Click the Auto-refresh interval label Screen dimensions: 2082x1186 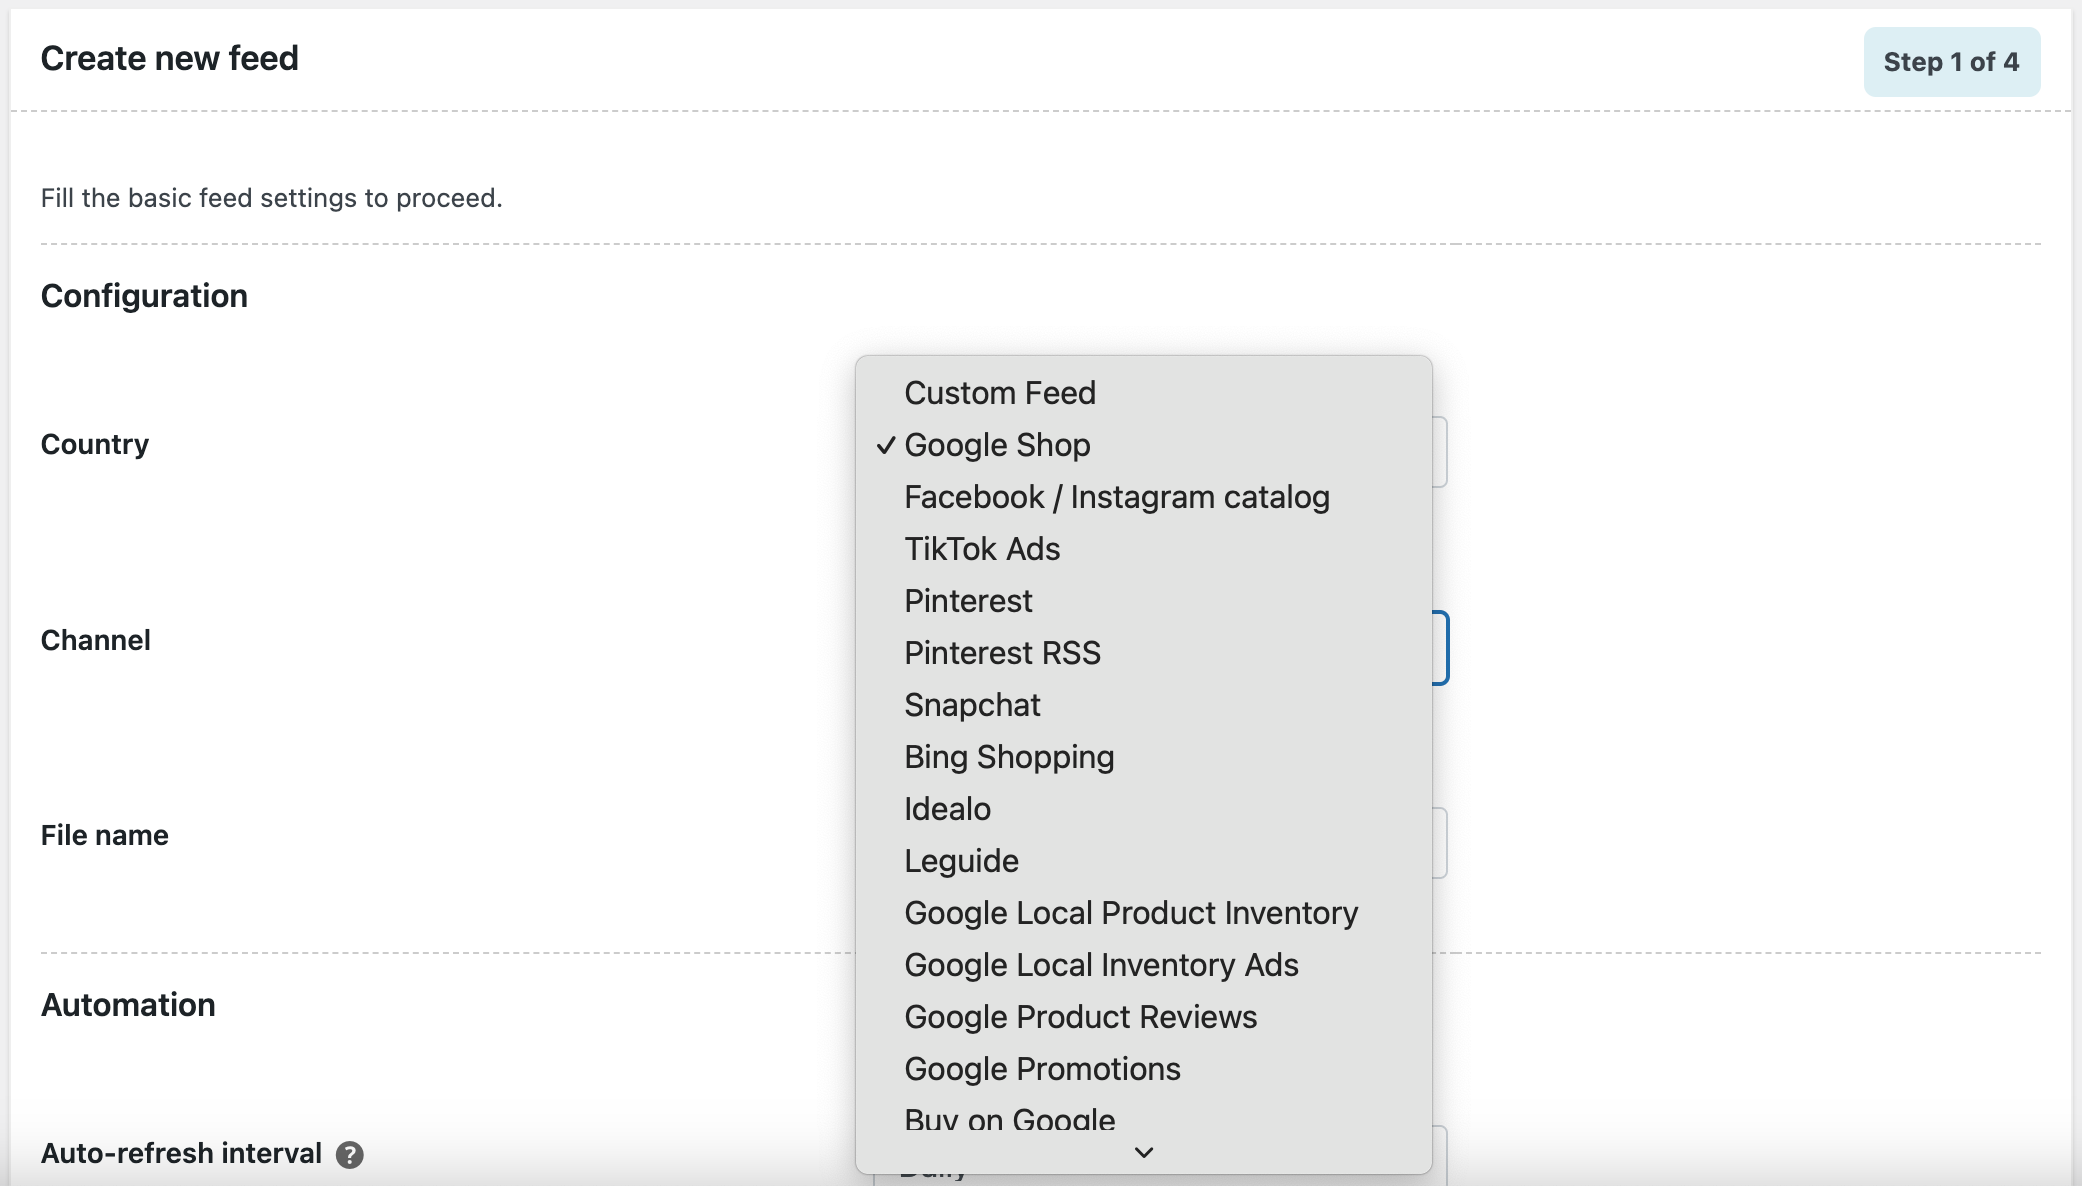point(181,1154)
